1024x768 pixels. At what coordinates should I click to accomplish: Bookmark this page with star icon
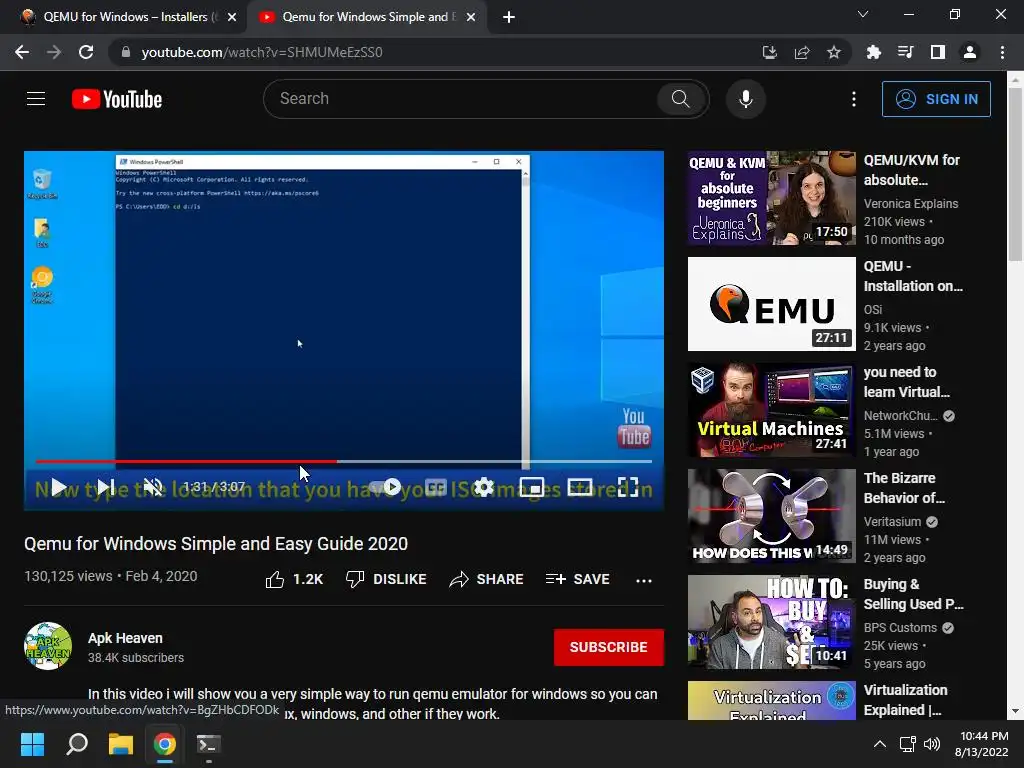[834, 52]
